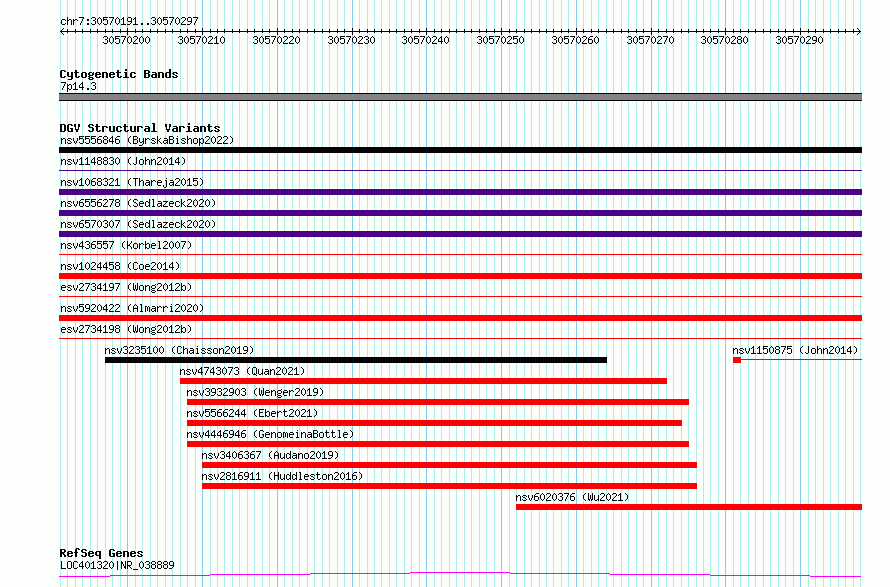
Task: Click the 30570290 ruler coordinate
Action: (x=799, y=40)
